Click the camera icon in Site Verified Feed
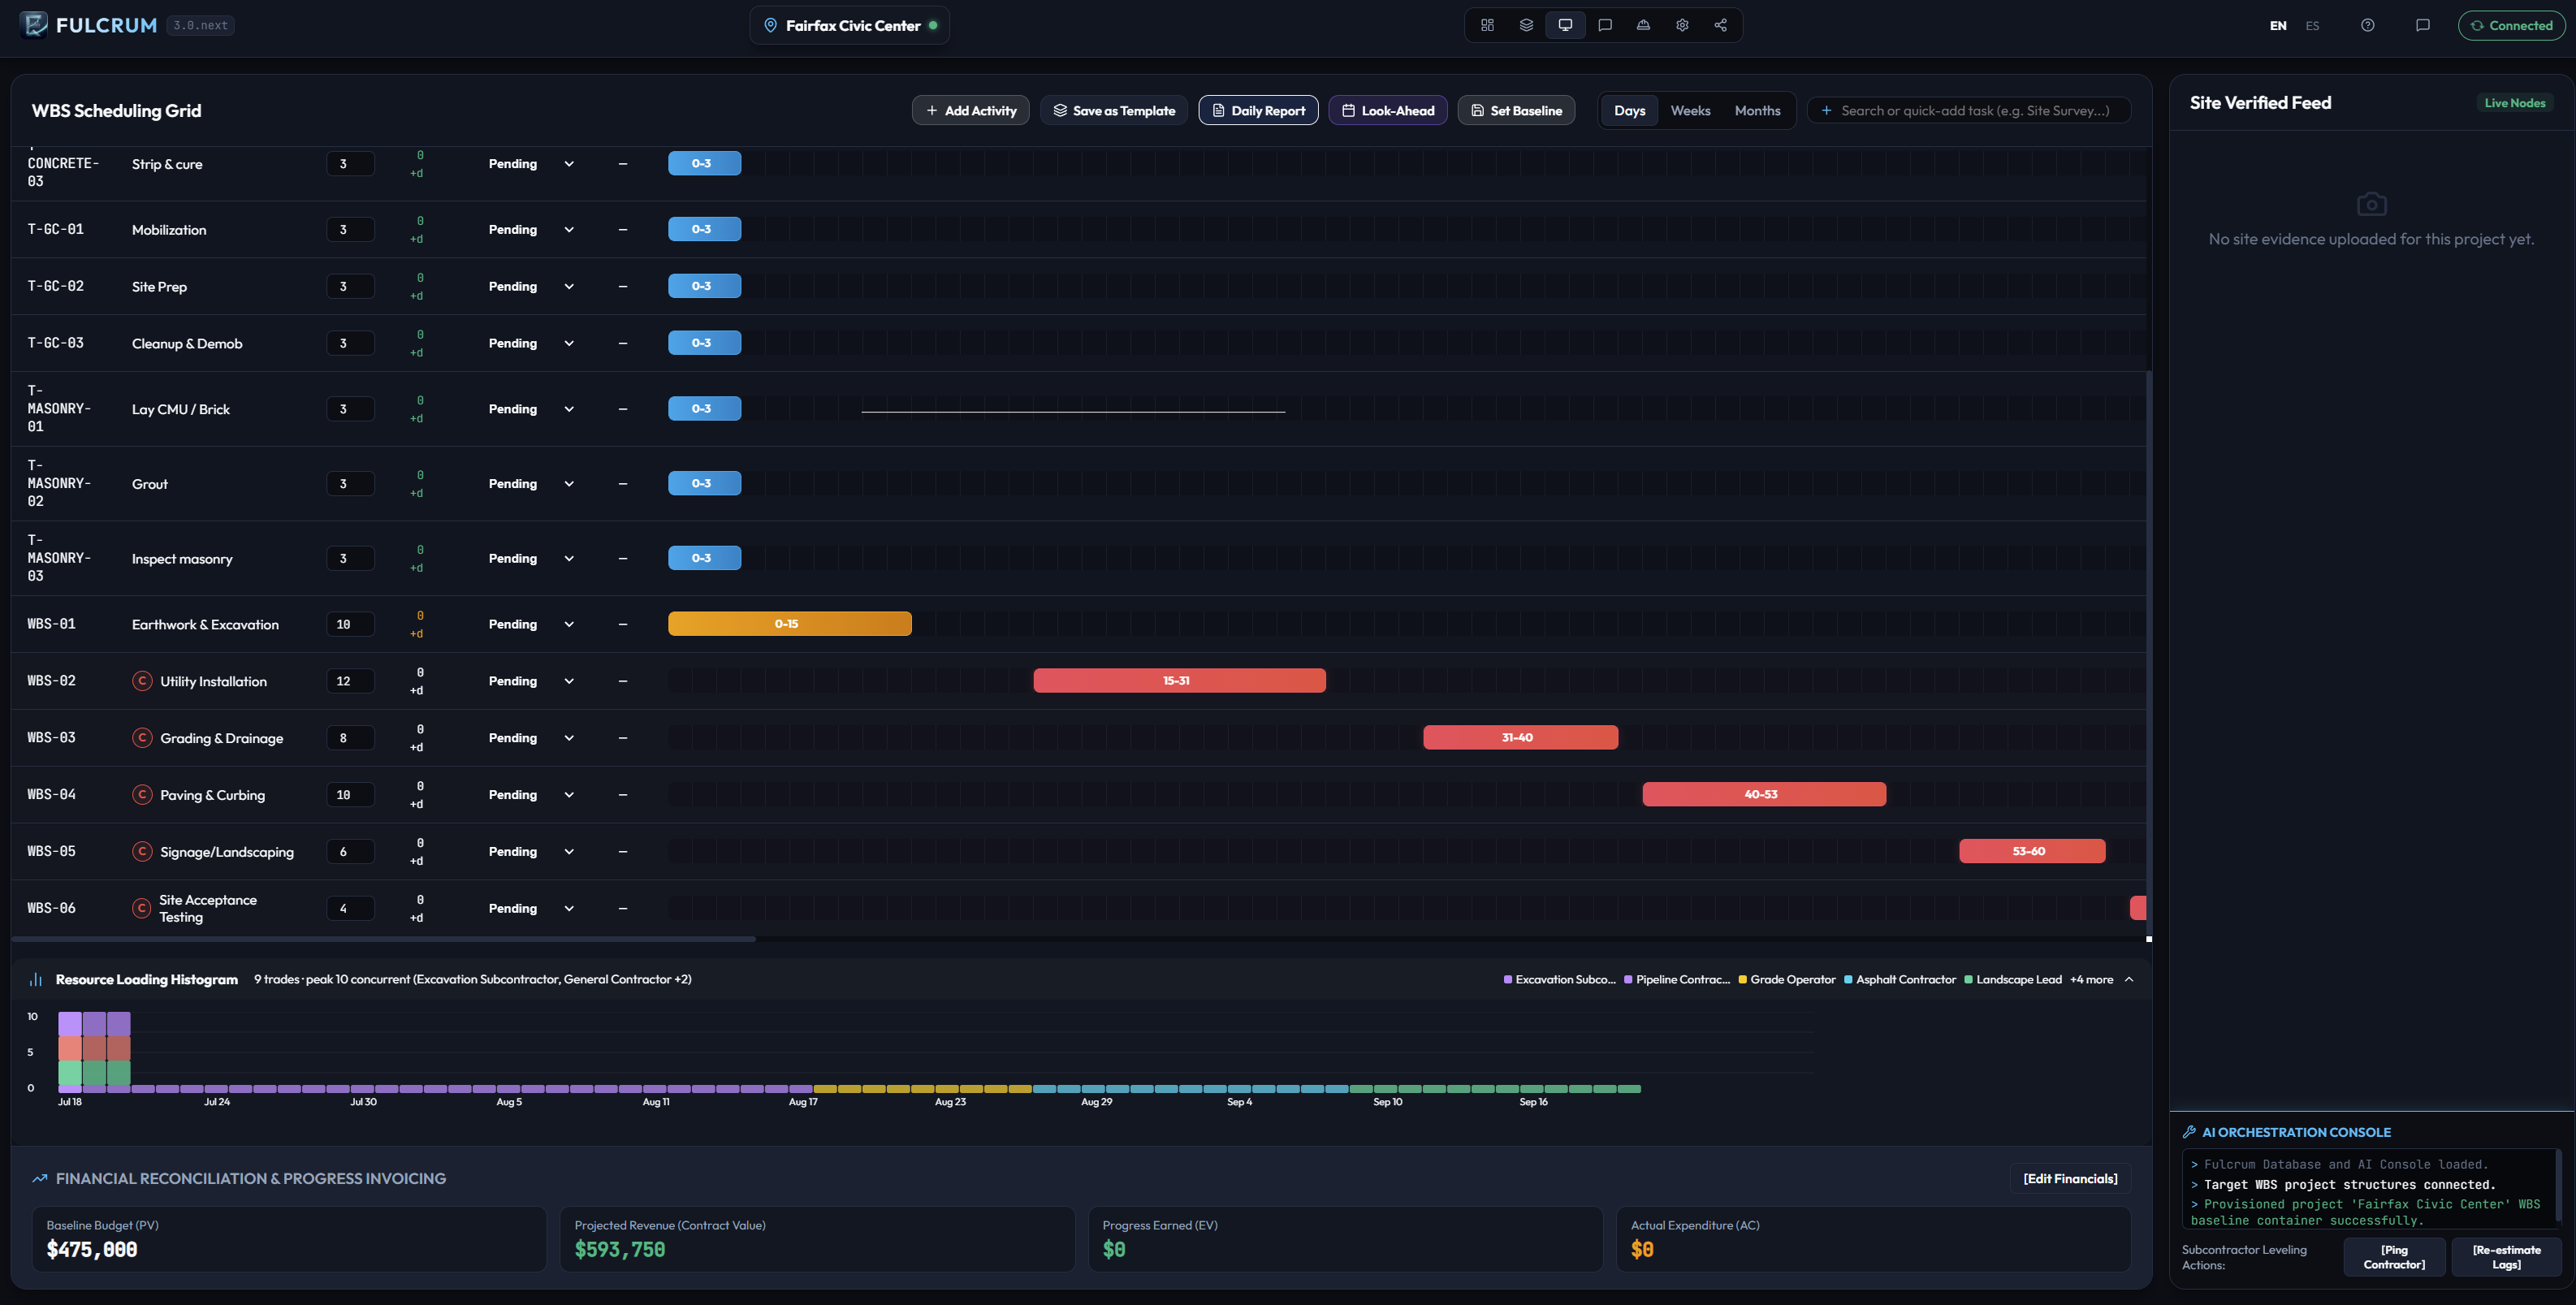The image size is (2576, 1305). pyautogui.click(x=2371, y=204)
